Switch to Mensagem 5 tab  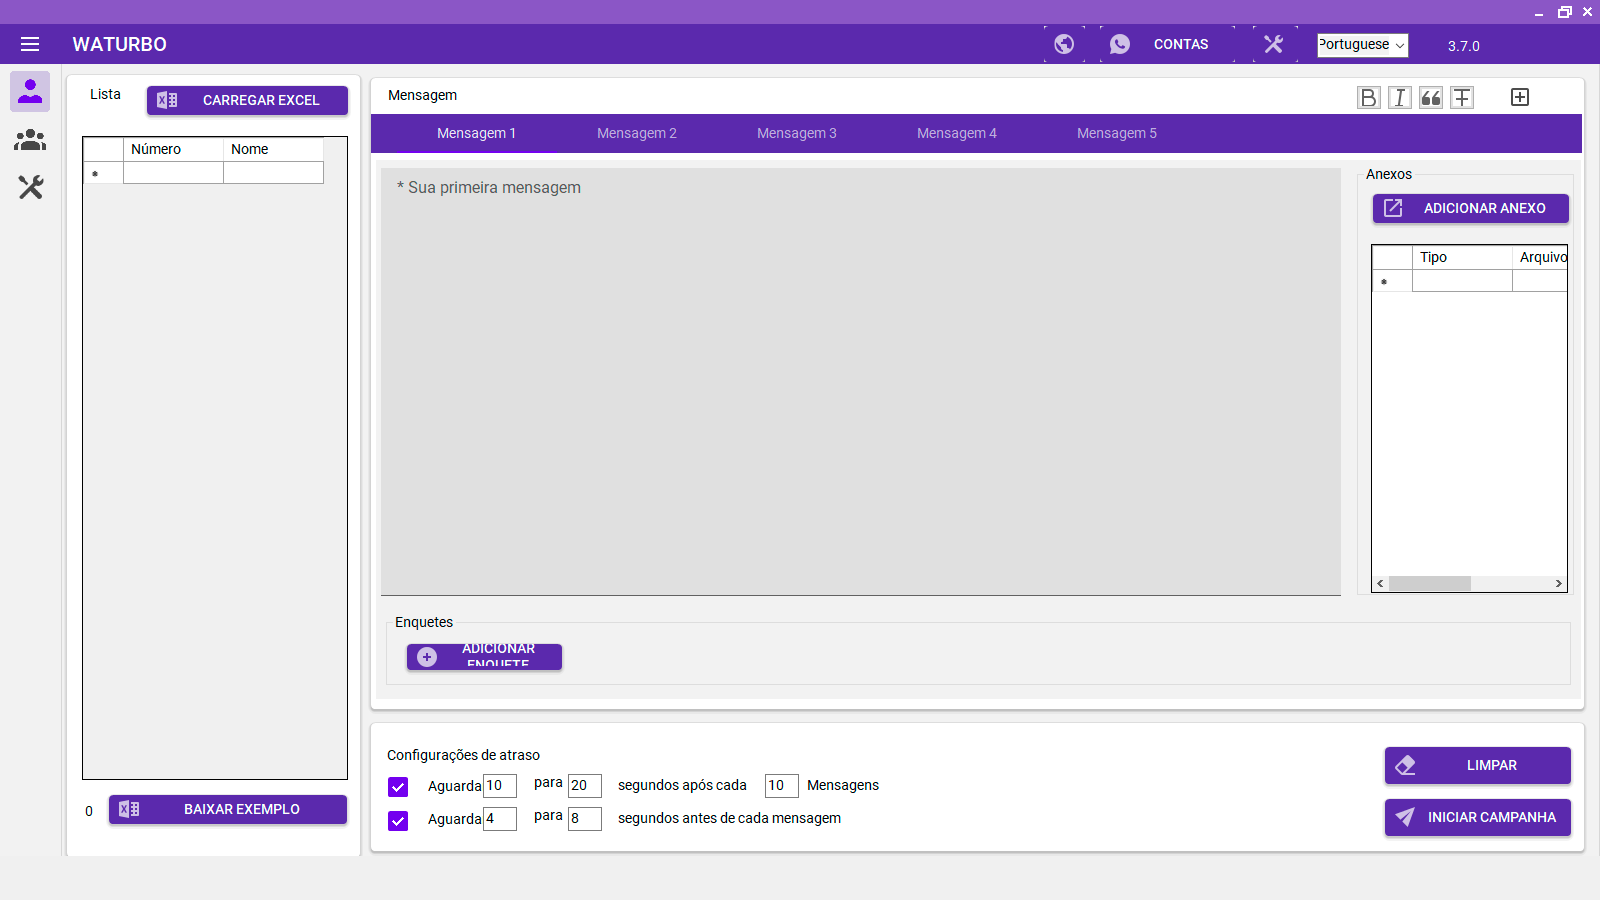1116,133
